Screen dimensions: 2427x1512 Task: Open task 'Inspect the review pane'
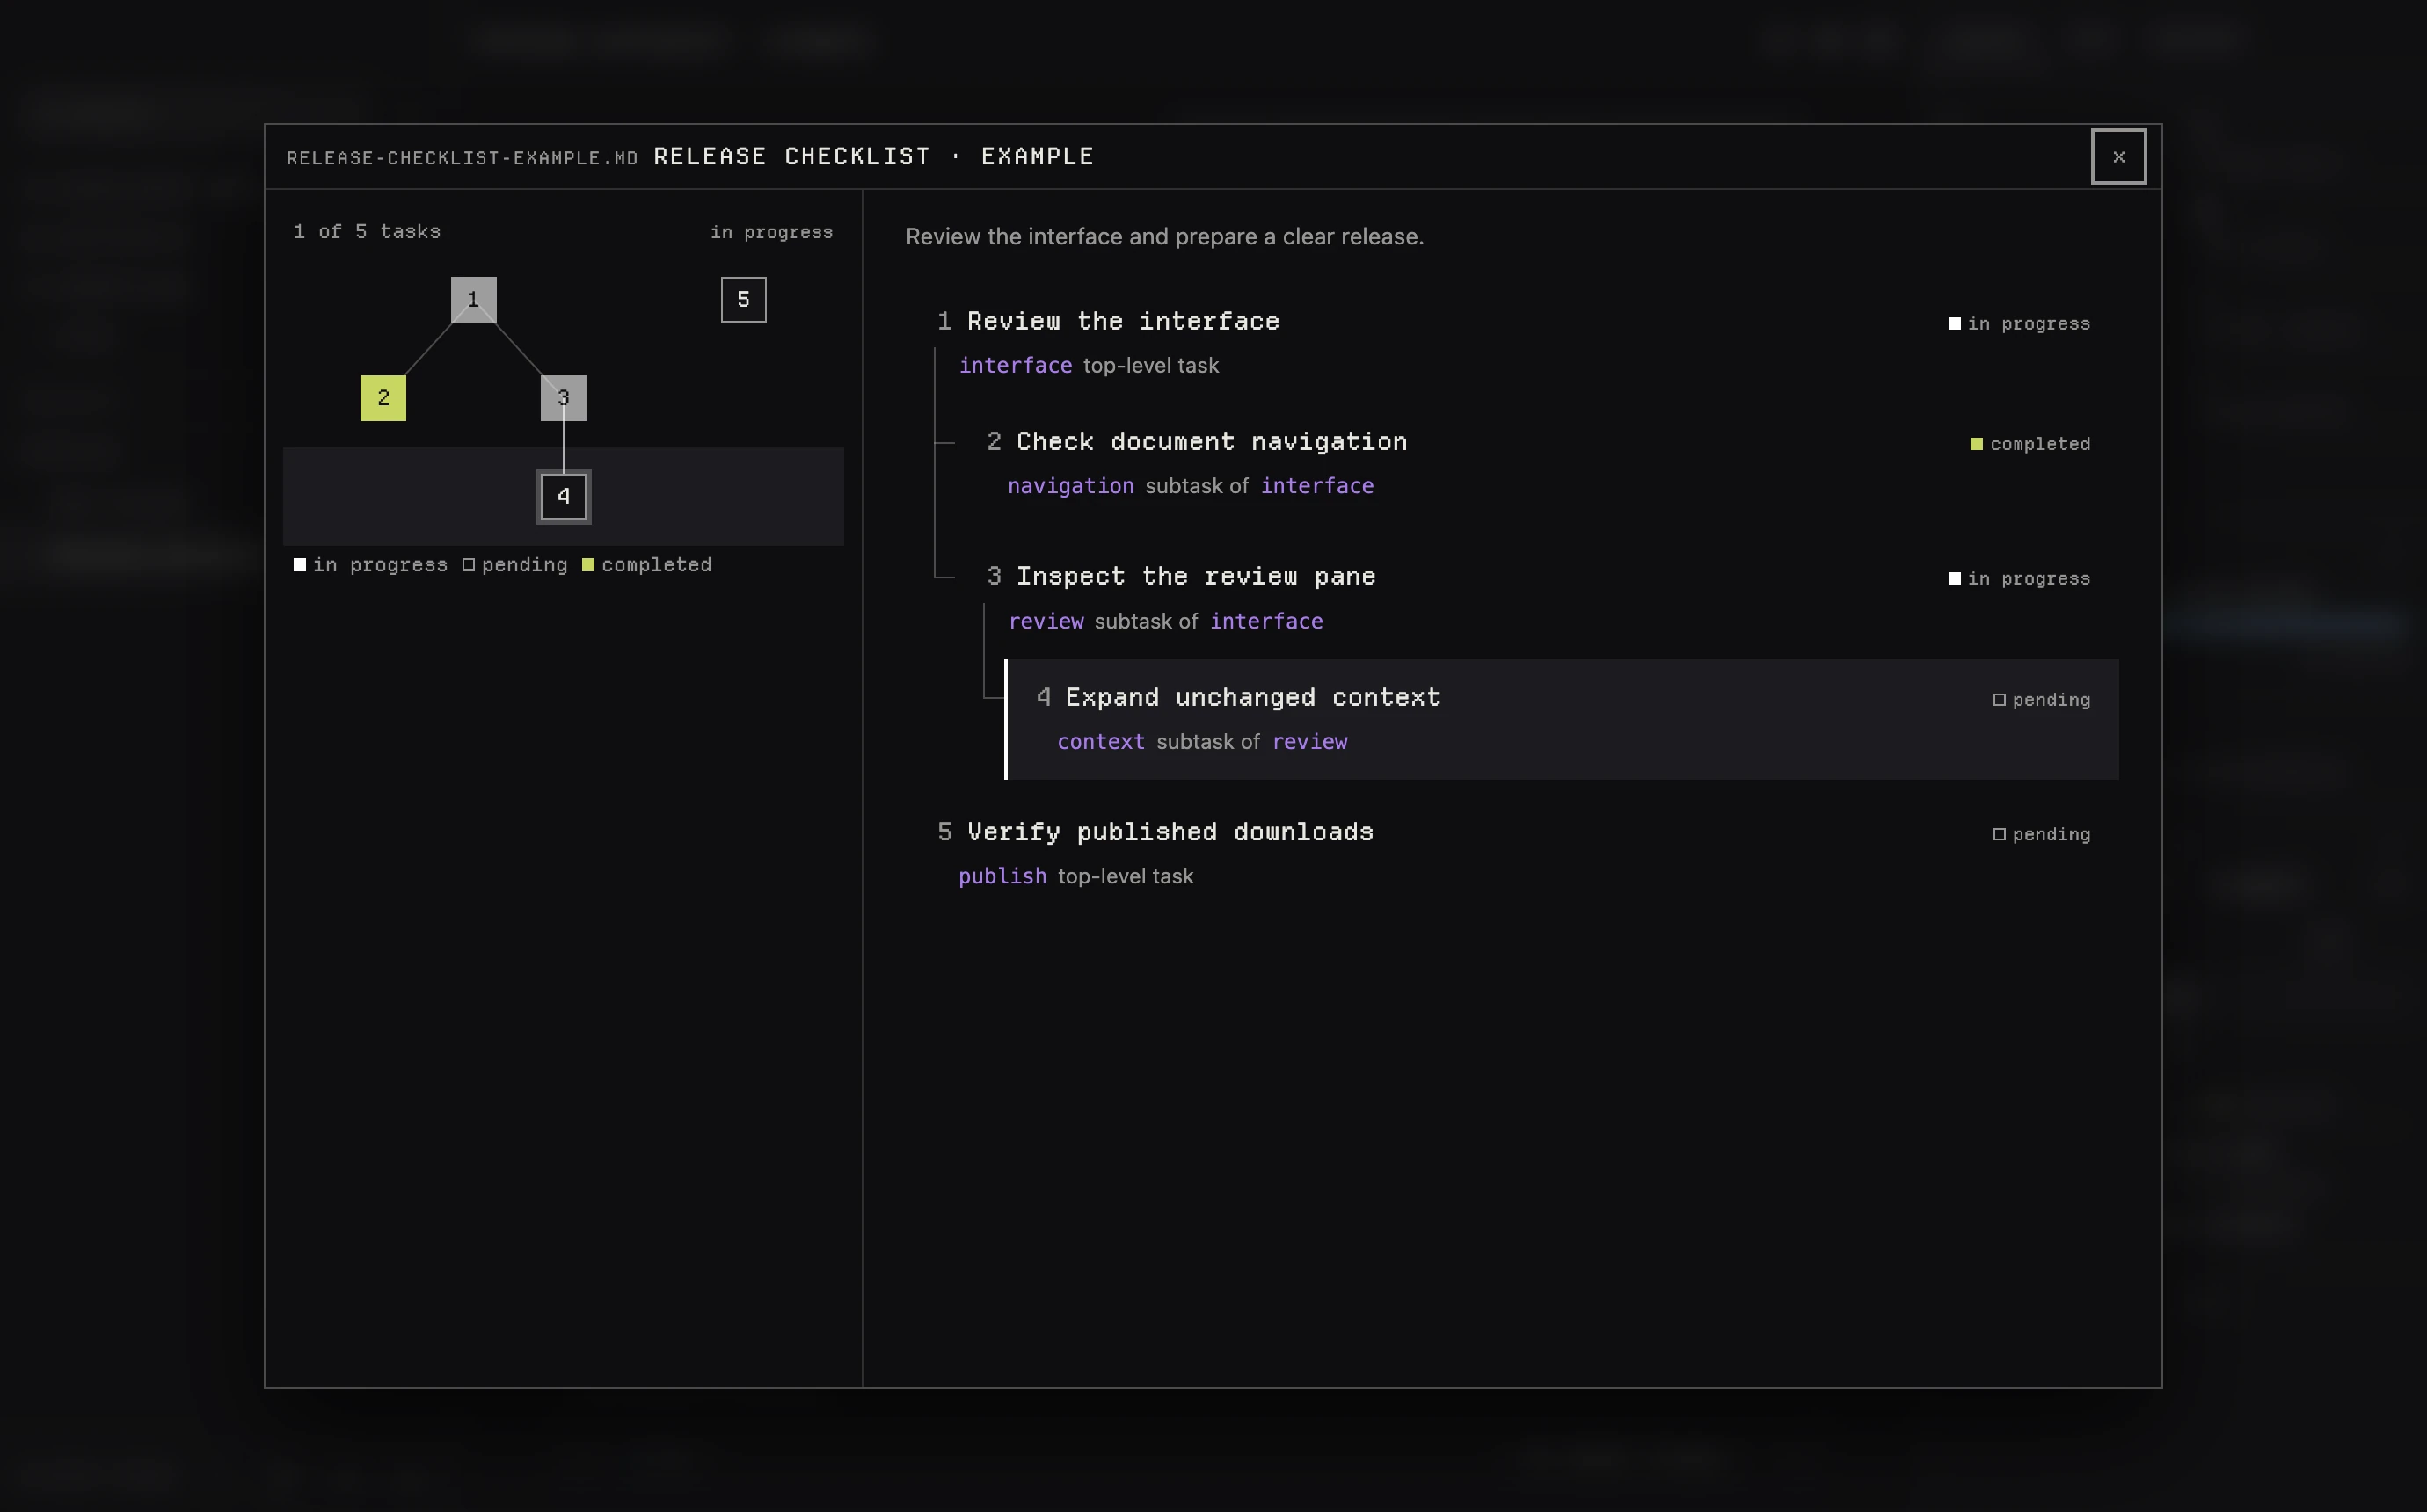tap(1195, 576)
